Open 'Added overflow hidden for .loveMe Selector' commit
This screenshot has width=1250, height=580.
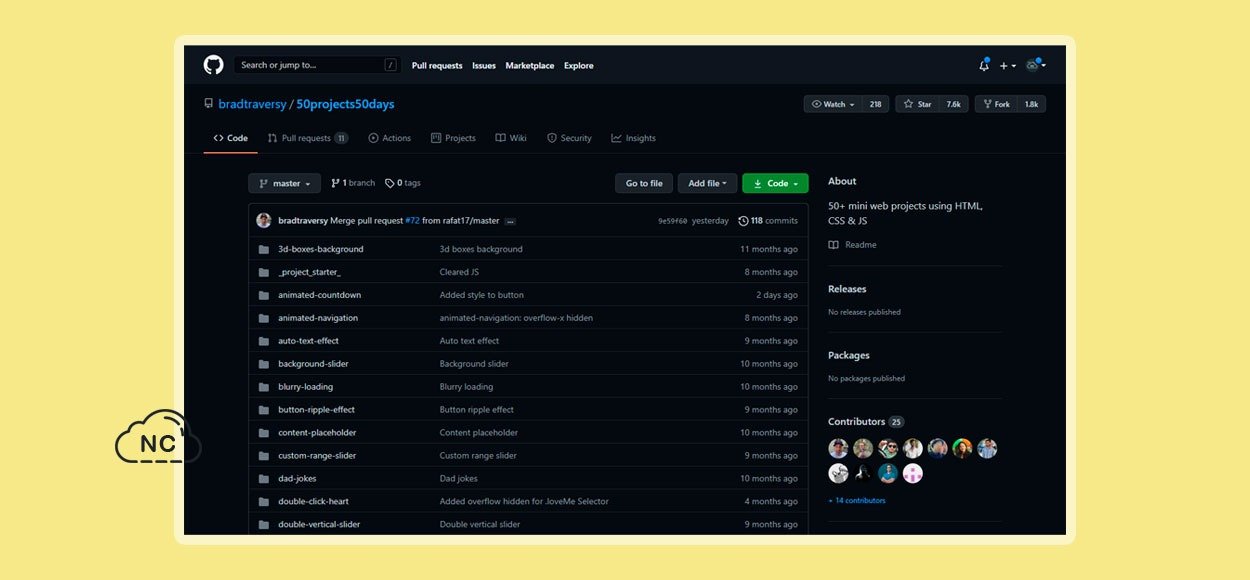point(524,502)
